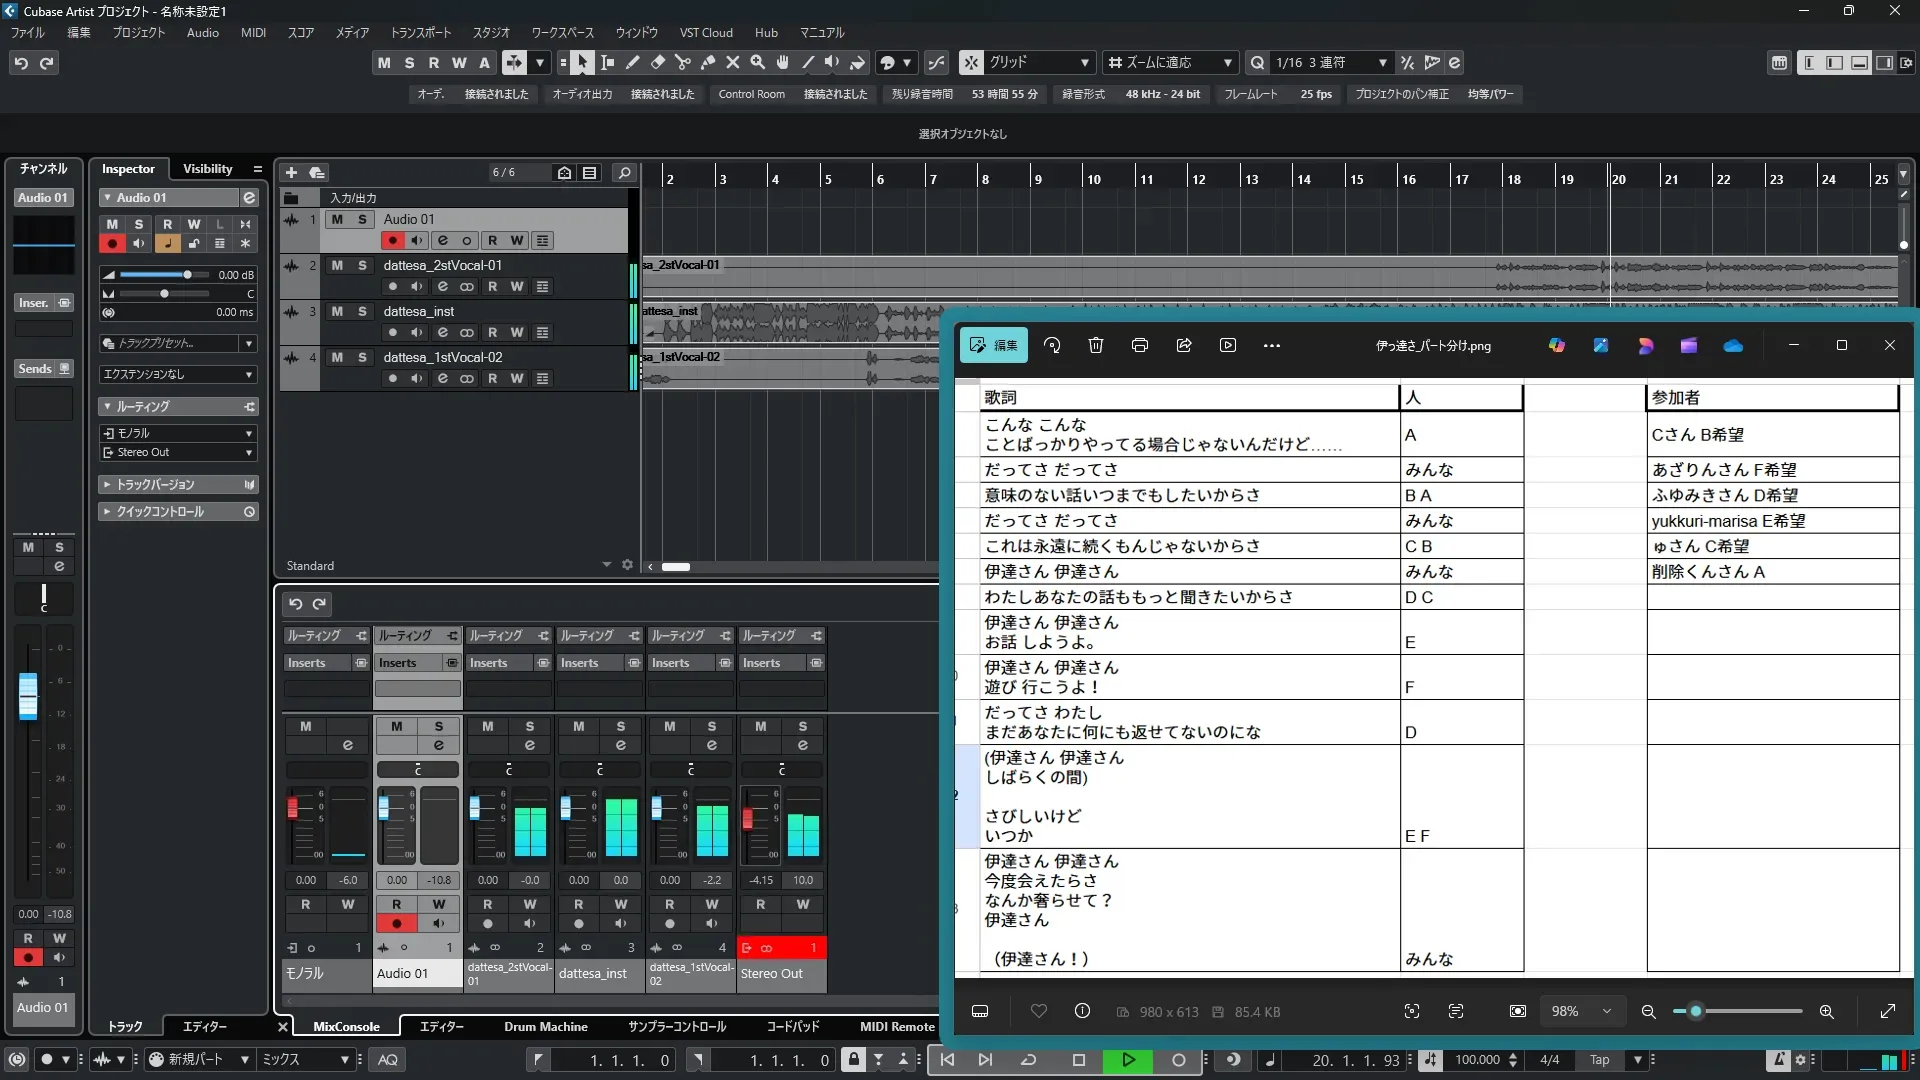Open the Transport menu

click(420, 33)
